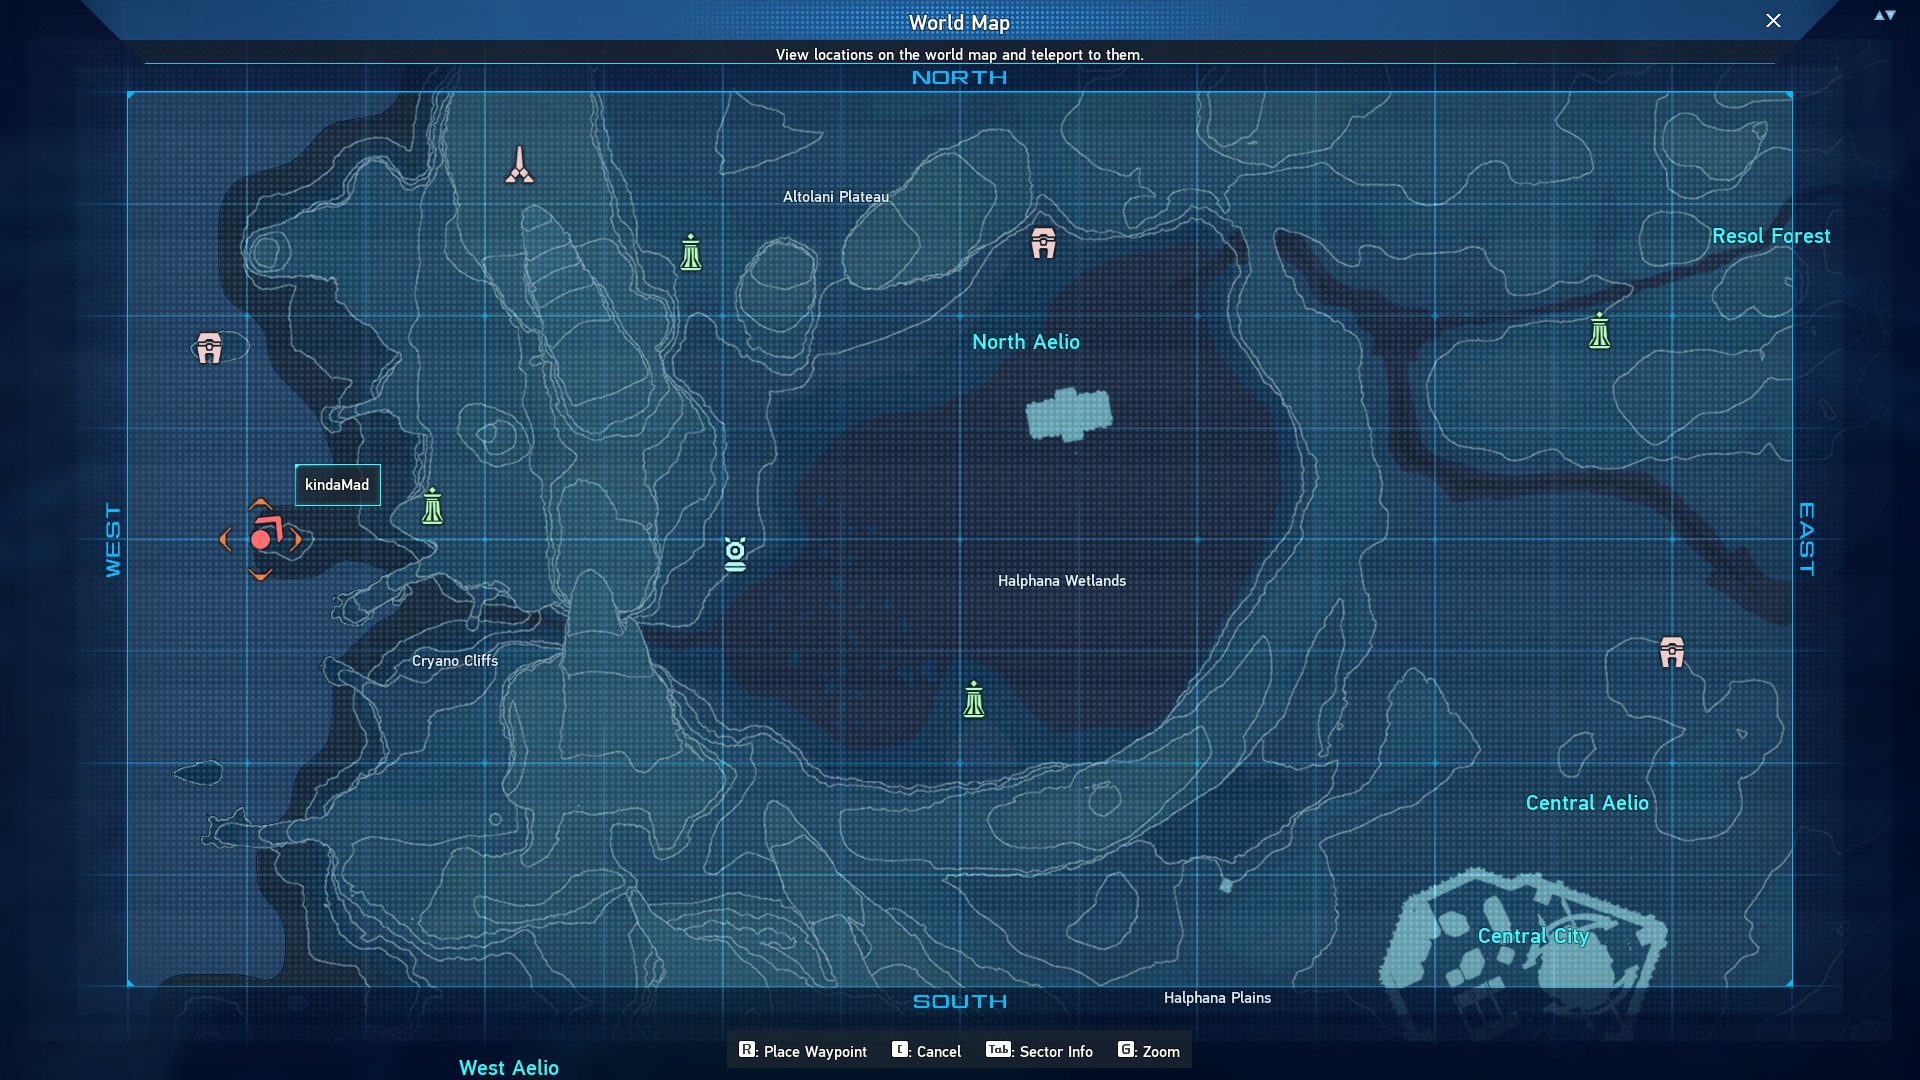Click the Ryuker device in Halphana Wetlands south
1920x1080 pixels.
click(x=974, y=700)
